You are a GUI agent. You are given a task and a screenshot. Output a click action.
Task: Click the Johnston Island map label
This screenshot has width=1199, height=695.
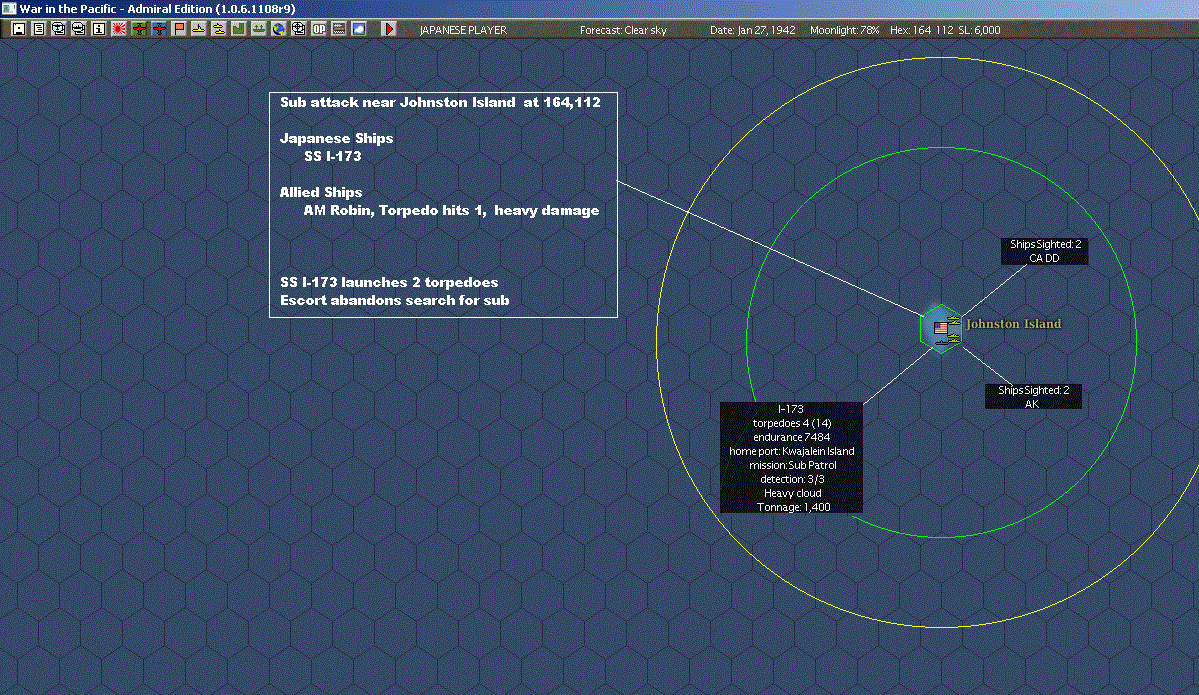(x=1013, y=324)
